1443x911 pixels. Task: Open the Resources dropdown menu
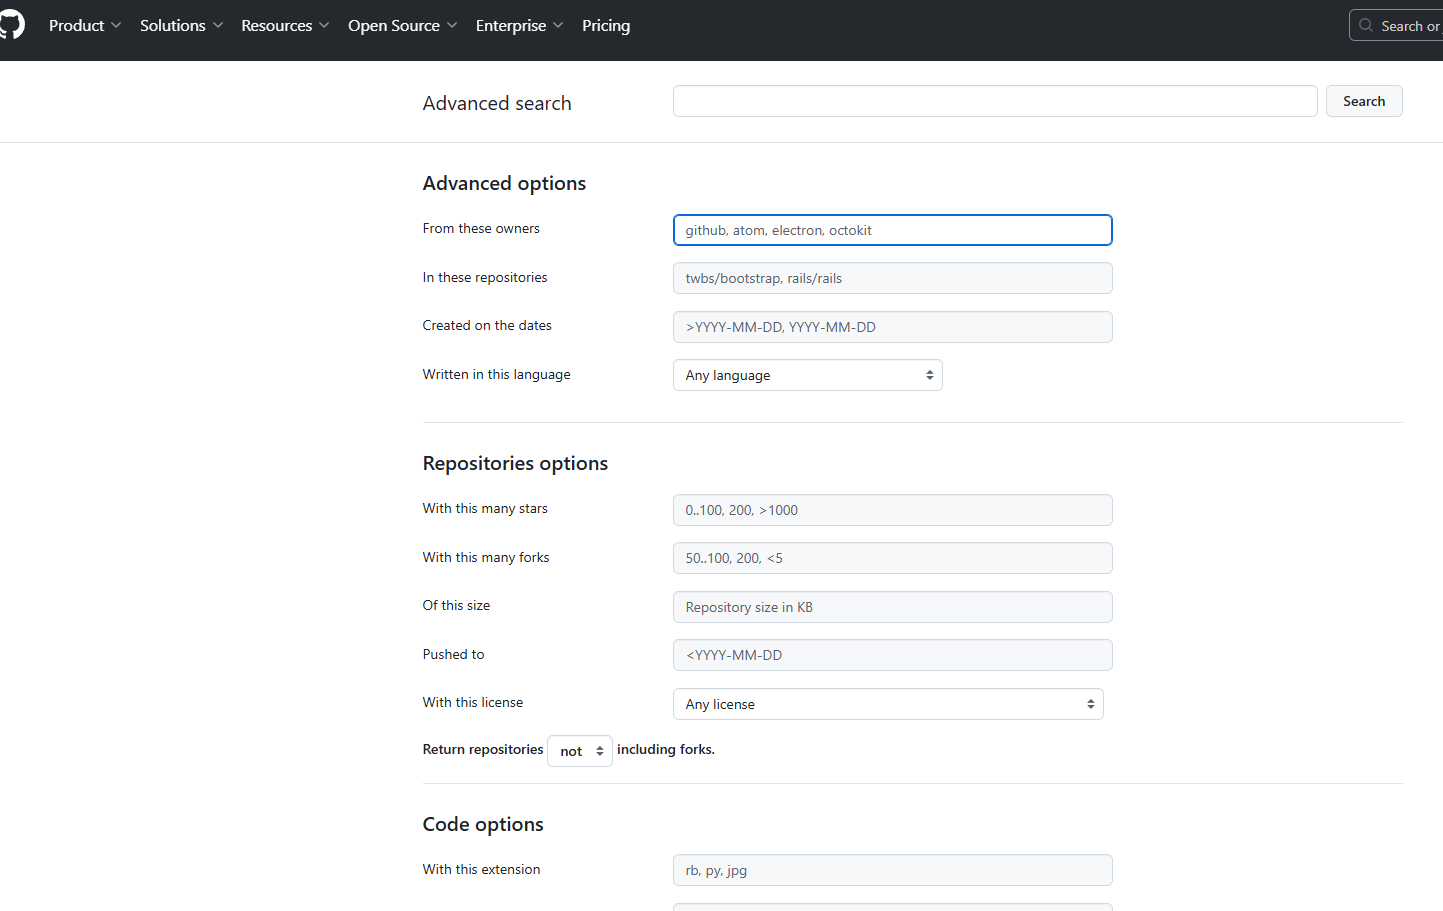(285, 26)
